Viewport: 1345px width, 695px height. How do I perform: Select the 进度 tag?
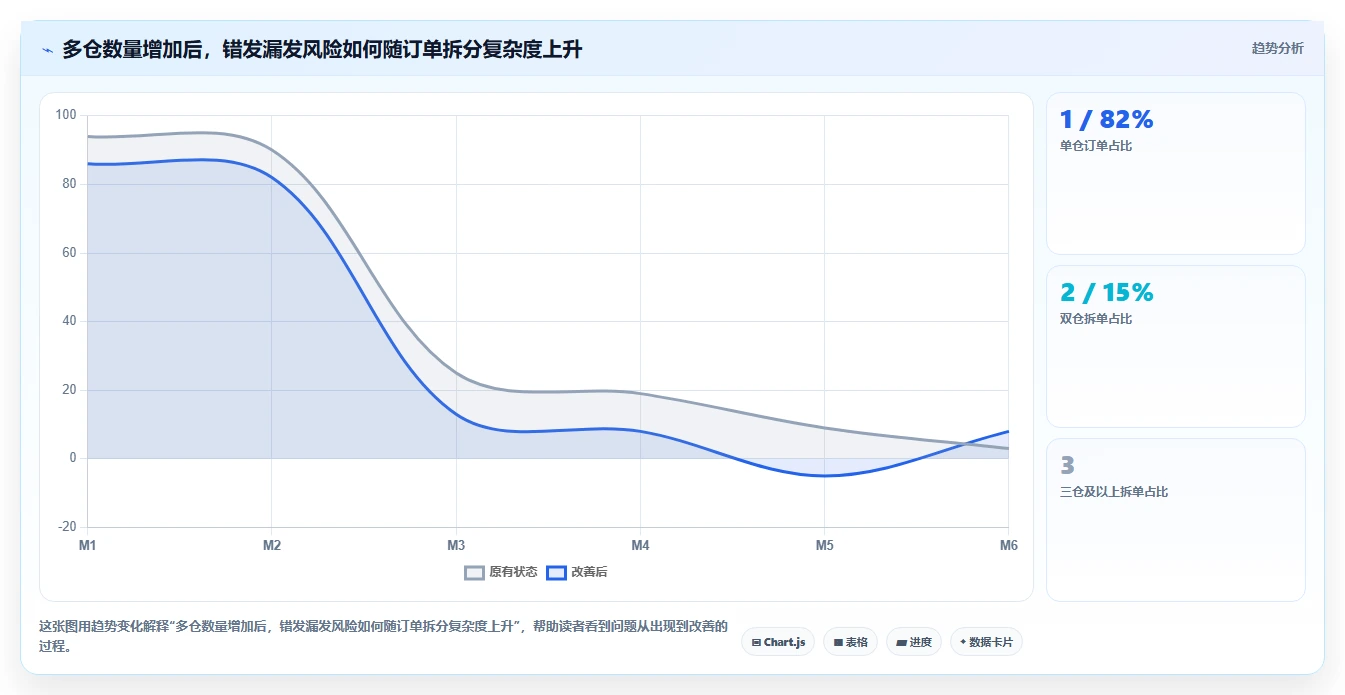point(914,642)
